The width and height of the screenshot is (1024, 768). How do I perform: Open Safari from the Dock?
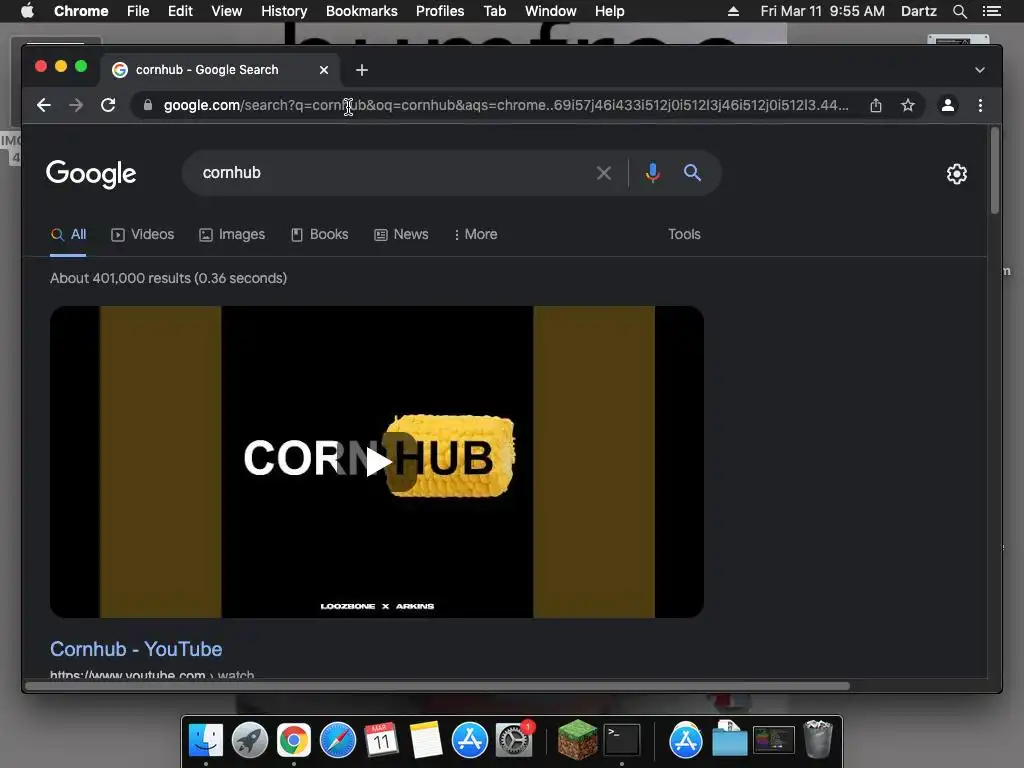tap(338, 741)
